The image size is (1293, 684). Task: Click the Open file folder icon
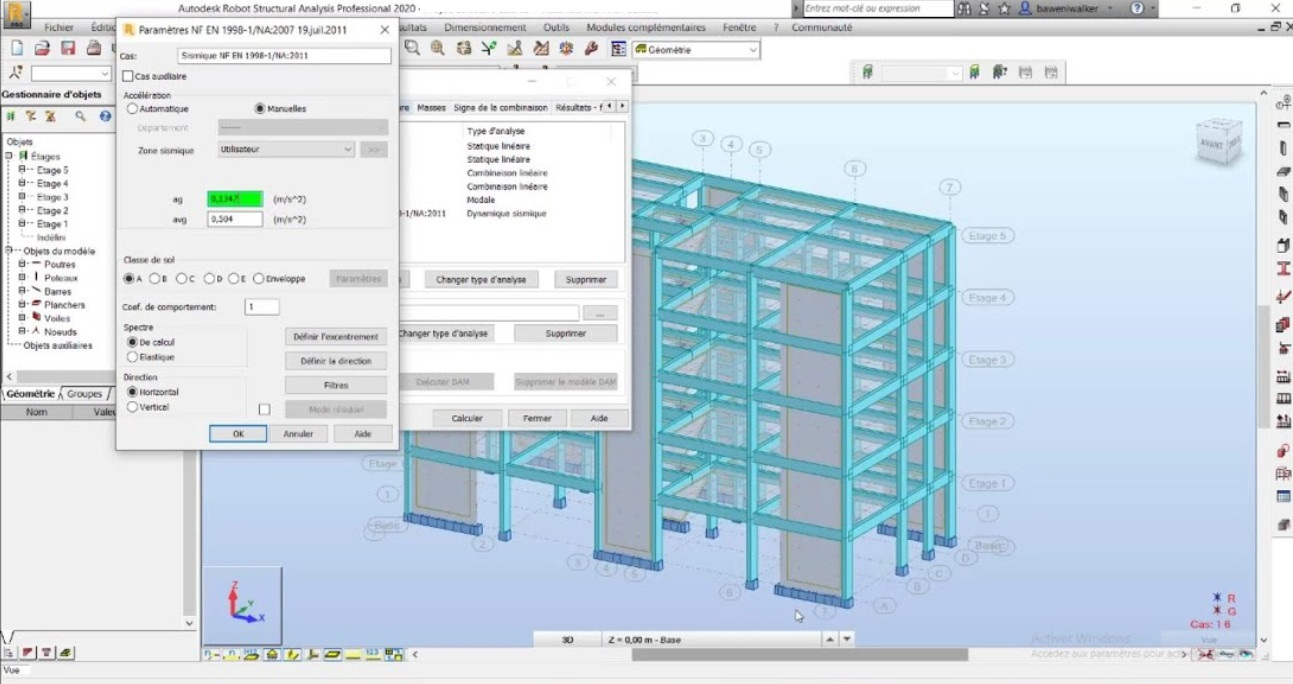point(42,48)
